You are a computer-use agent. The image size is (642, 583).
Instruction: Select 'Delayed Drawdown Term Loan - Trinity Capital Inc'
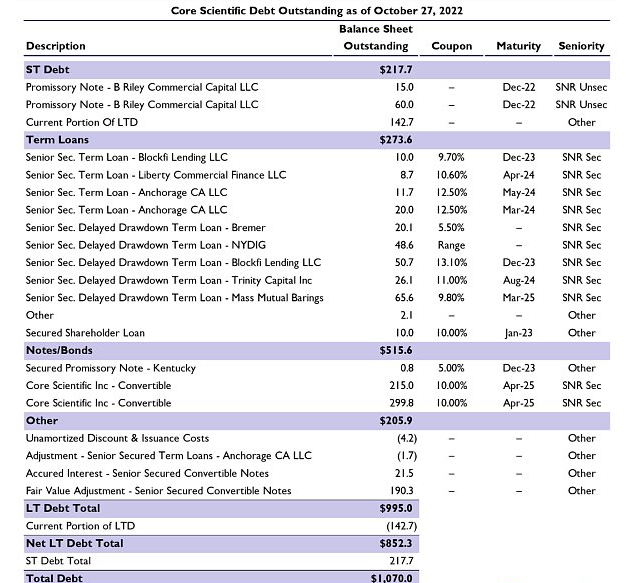(x=169, y=280)
